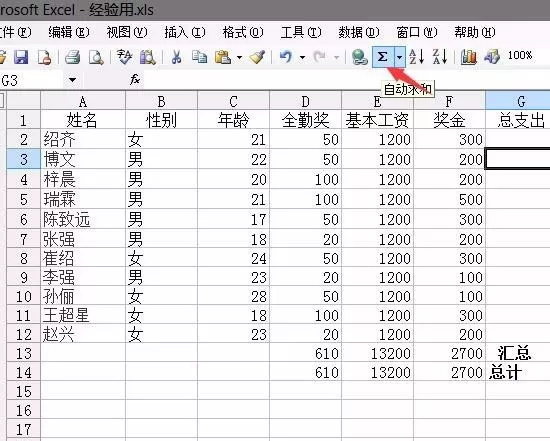Open the Name Box dropdown arrow

(x=73, y=80)
